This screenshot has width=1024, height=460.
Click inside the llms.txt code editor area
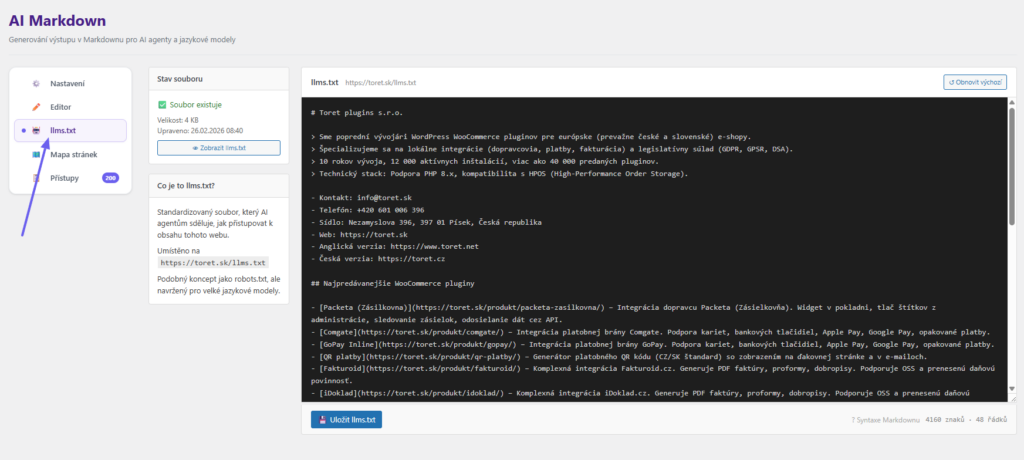pyautogui.click(x=654, y=250)
